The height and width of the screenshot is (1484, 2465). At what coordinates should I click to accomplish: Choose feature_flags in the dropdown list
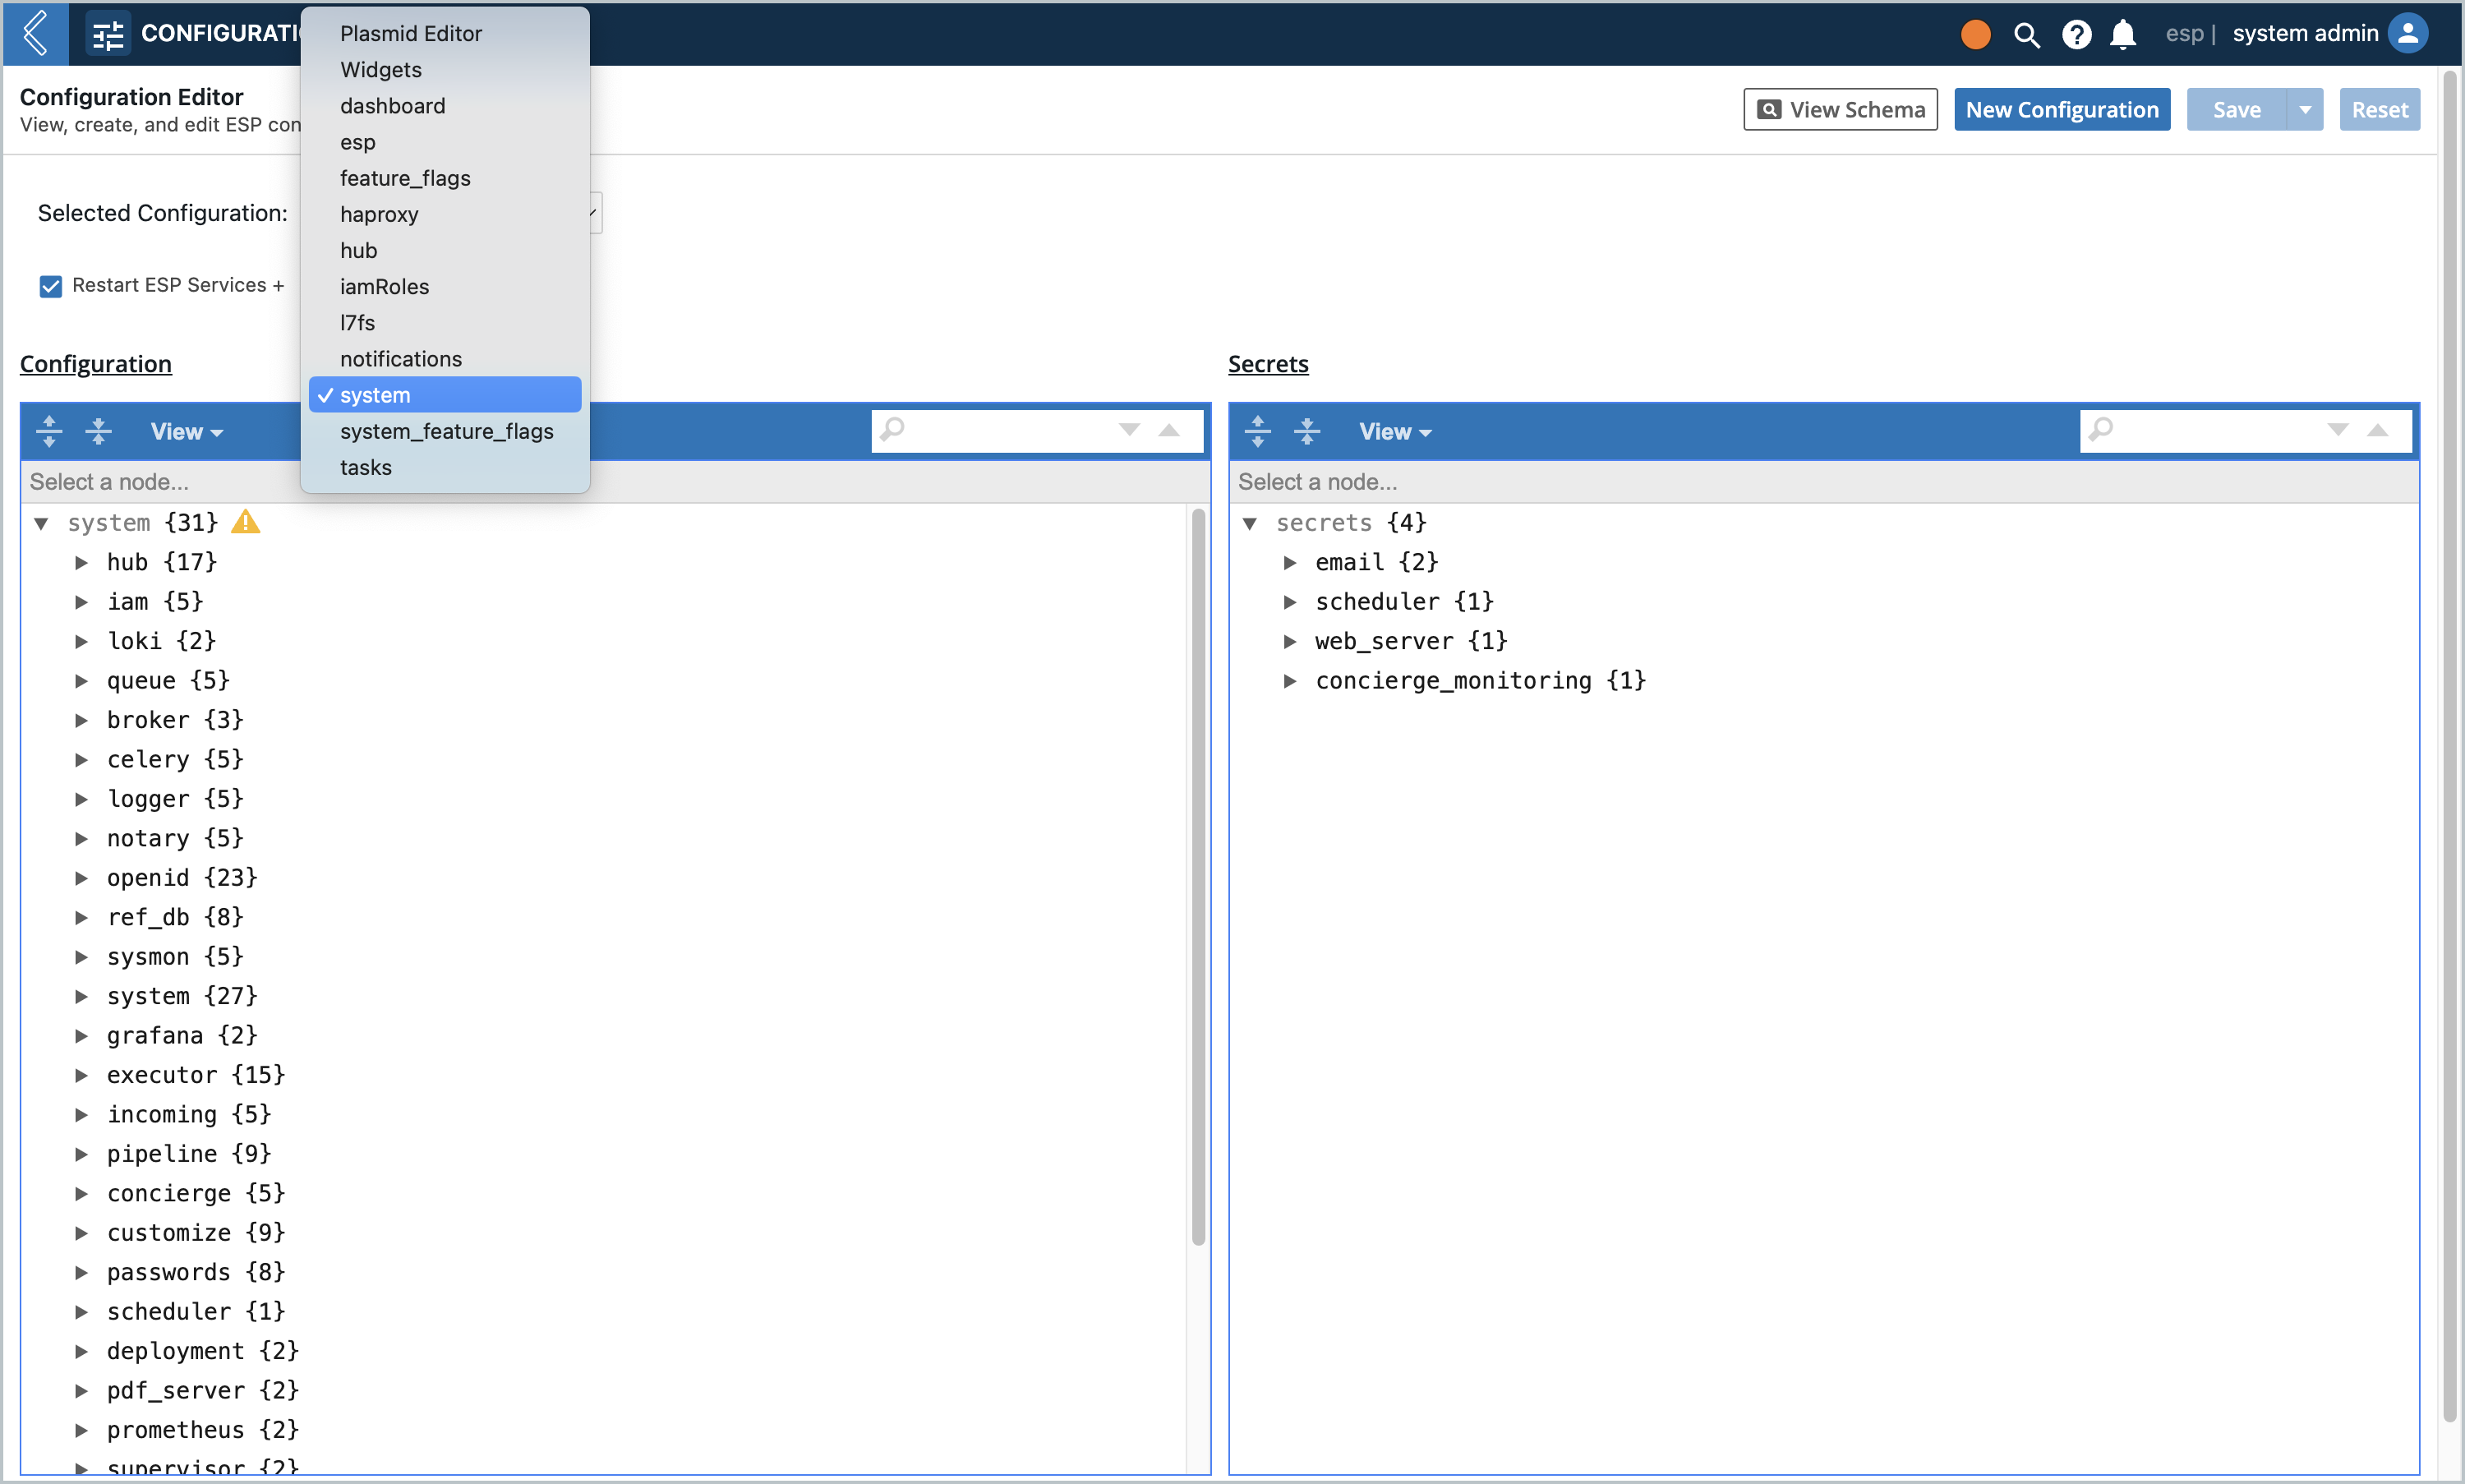point(445,178)
